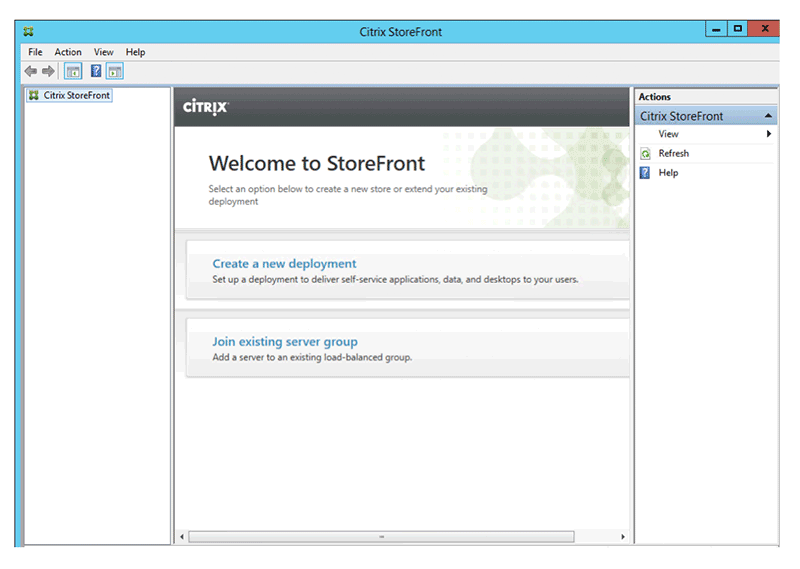
Task: Click Join existing server group link
Action: (x=285, y=341)
